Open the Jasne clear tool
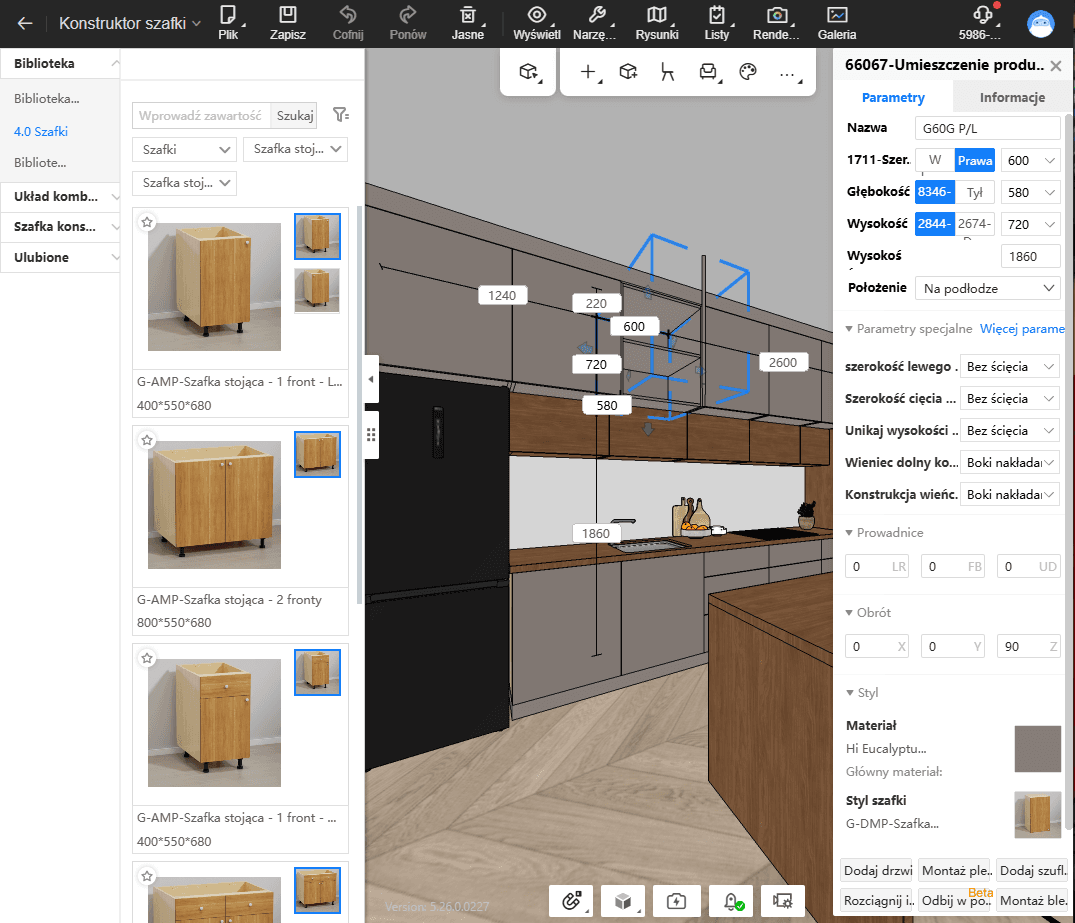The height and width of the screenshot is (923, 1075). (468, 23)
